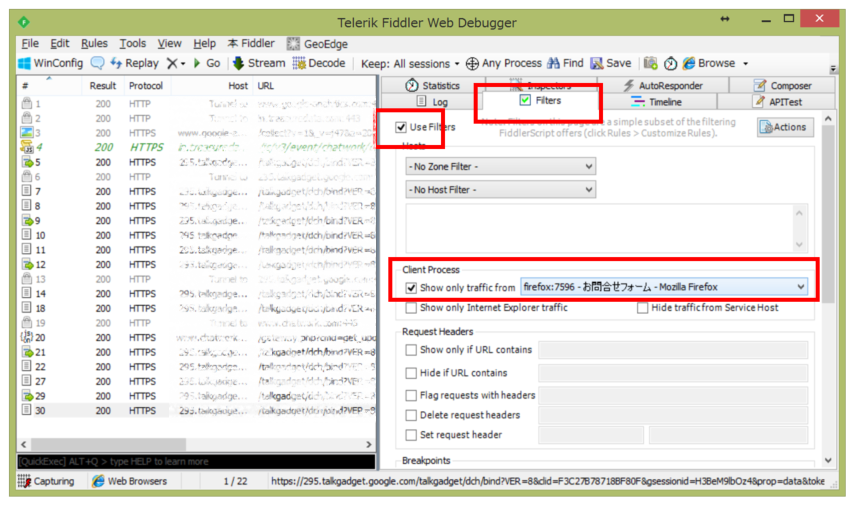Image resolution: width=858 pixels, height=508 pixels.
Task: Sort sessions by the Result column
Action: click(x=103, y=86)
